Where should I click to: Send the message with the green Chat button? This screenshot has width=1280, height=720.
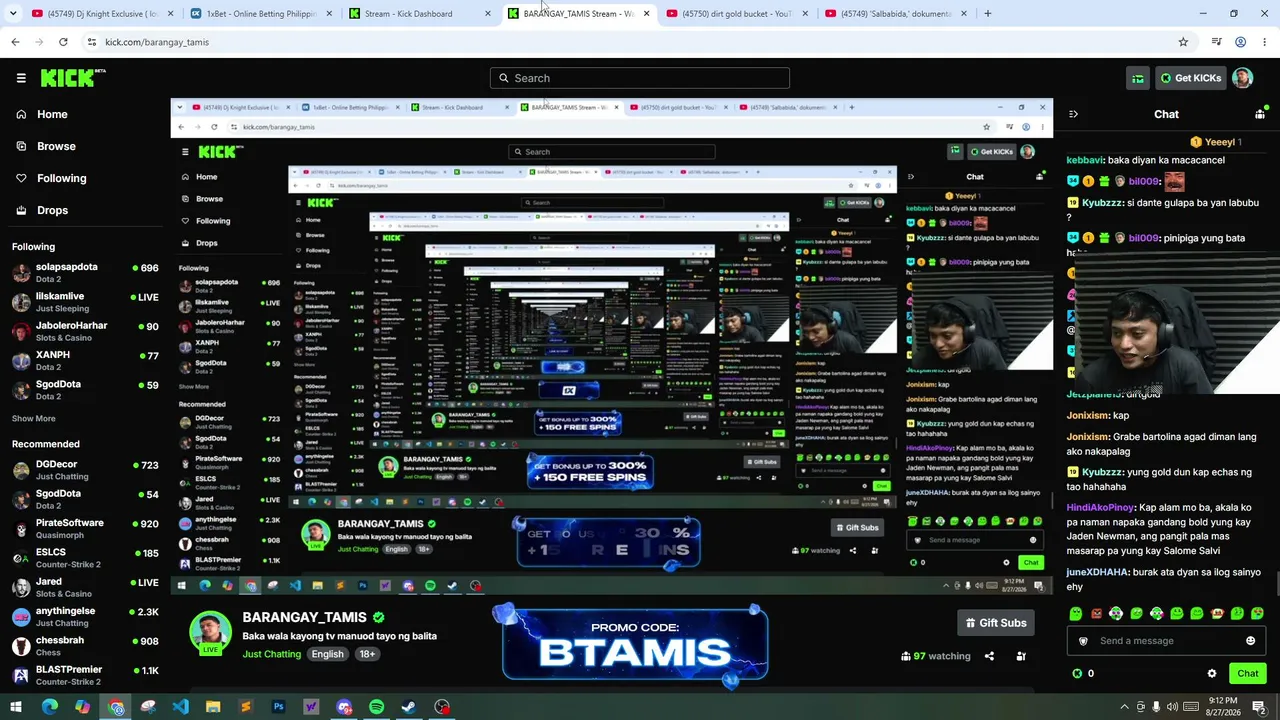pyautogui.click(x=1247, y=674)
